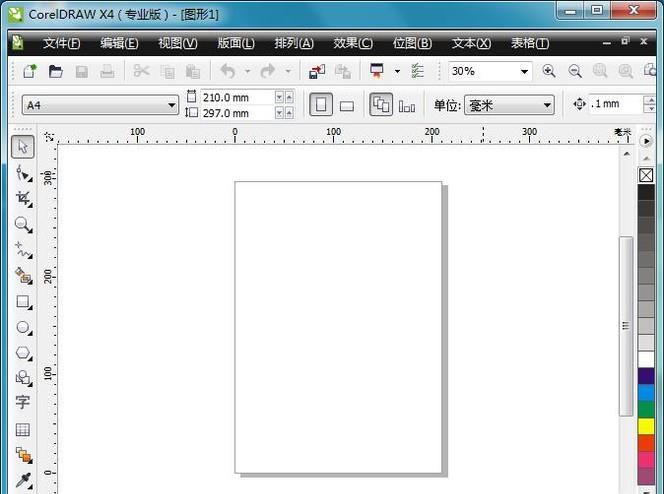Open the 效果(C) menu
This screenshot has width=664, height=494.
coord(352,43)
